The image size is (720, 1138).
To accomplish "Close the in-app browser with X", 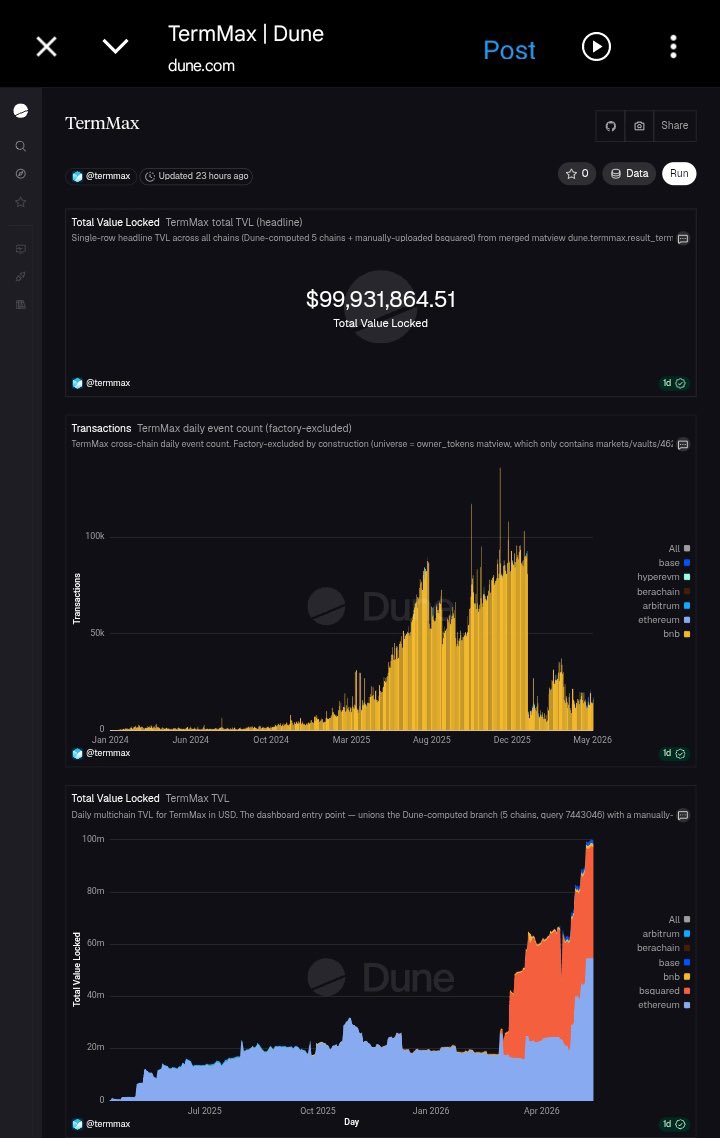I will 46,47.
